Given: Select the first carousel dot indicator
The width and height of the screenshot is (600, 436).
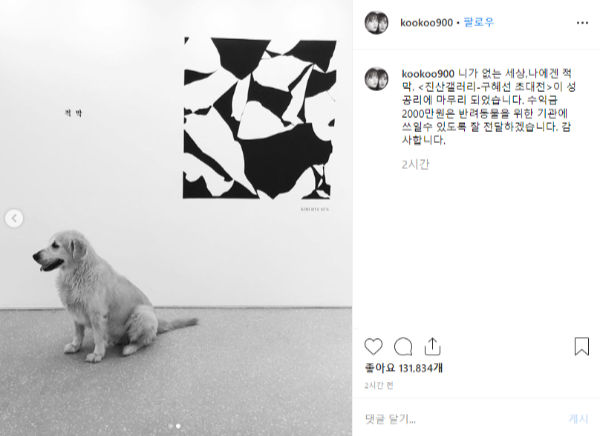Looking at the screenshot, I should pos(171,426).
